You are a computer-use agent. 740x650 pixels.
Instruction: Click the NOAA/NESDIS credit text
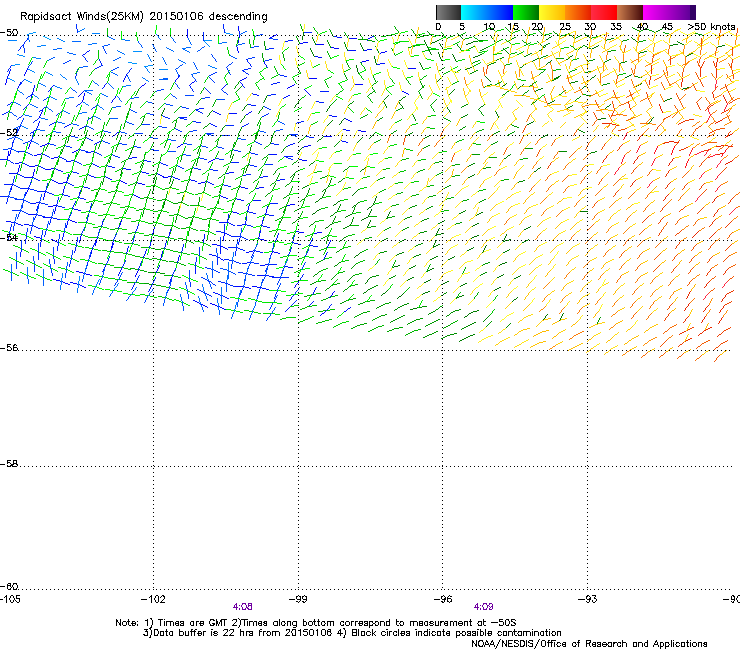(x=589, y=644)
